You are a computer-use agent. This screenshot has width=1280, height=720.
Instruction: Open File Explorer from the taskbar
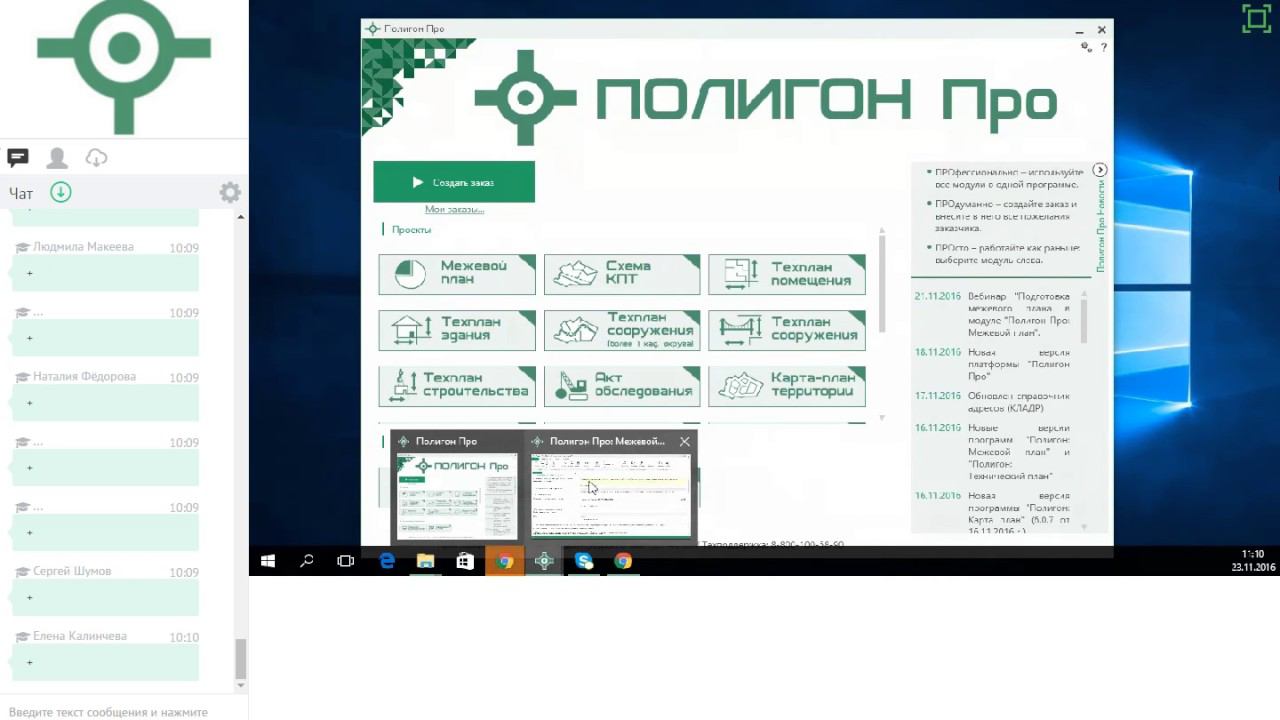click(426, 561)
